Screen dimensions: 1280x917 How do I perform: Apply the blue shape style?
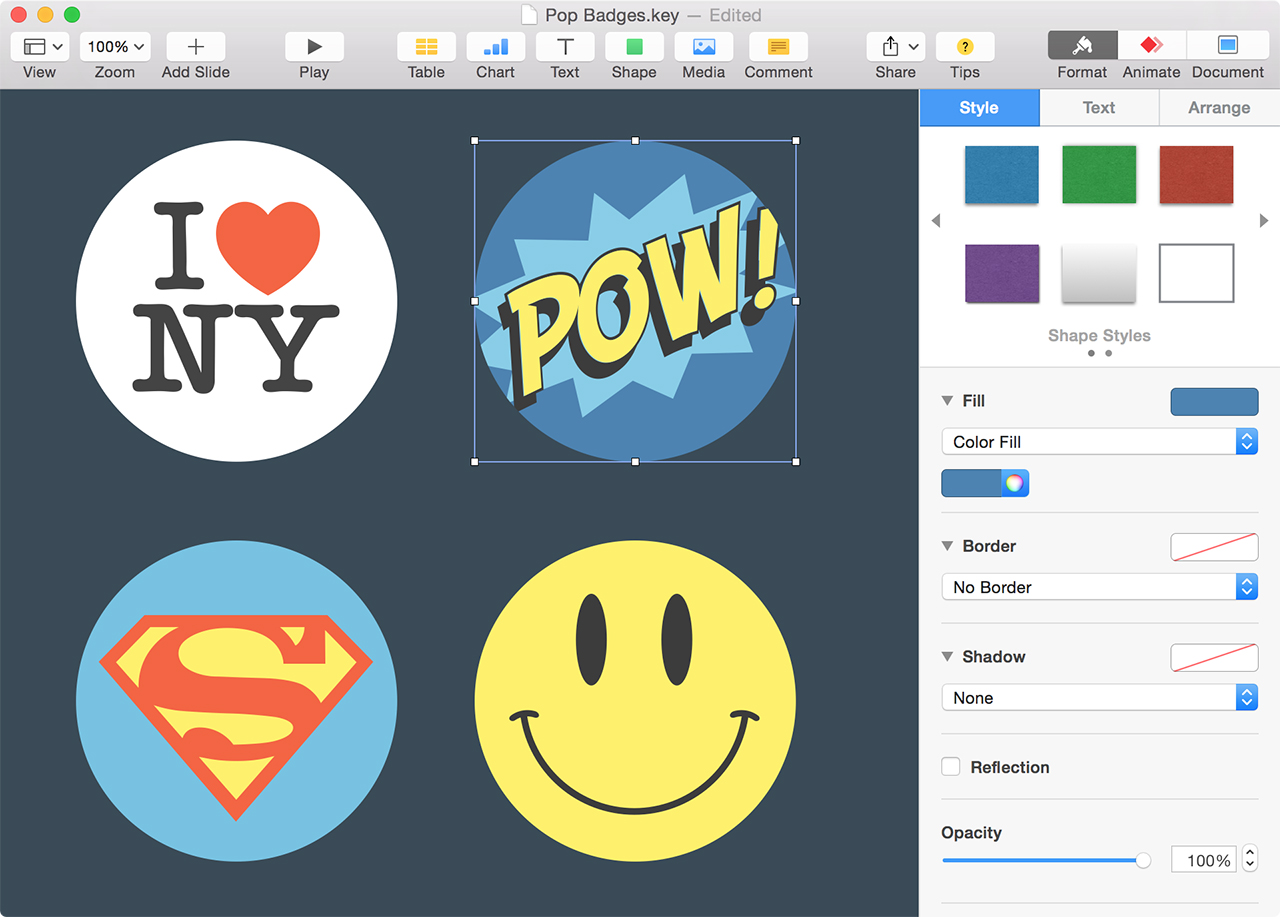[x=1001, y=175]
